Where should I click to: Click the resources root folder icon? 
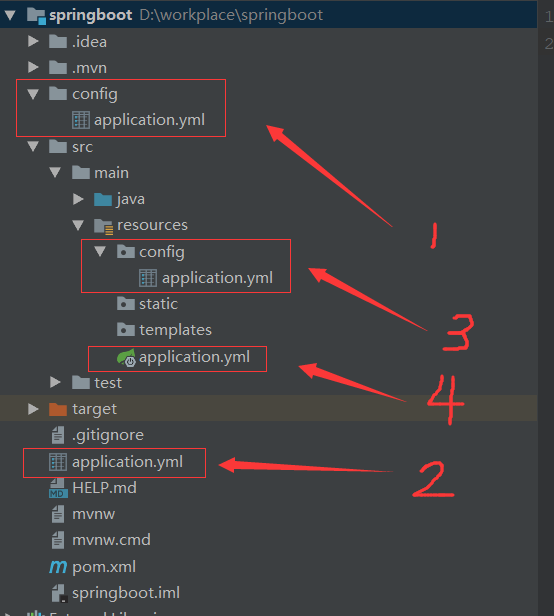point(104,226)
